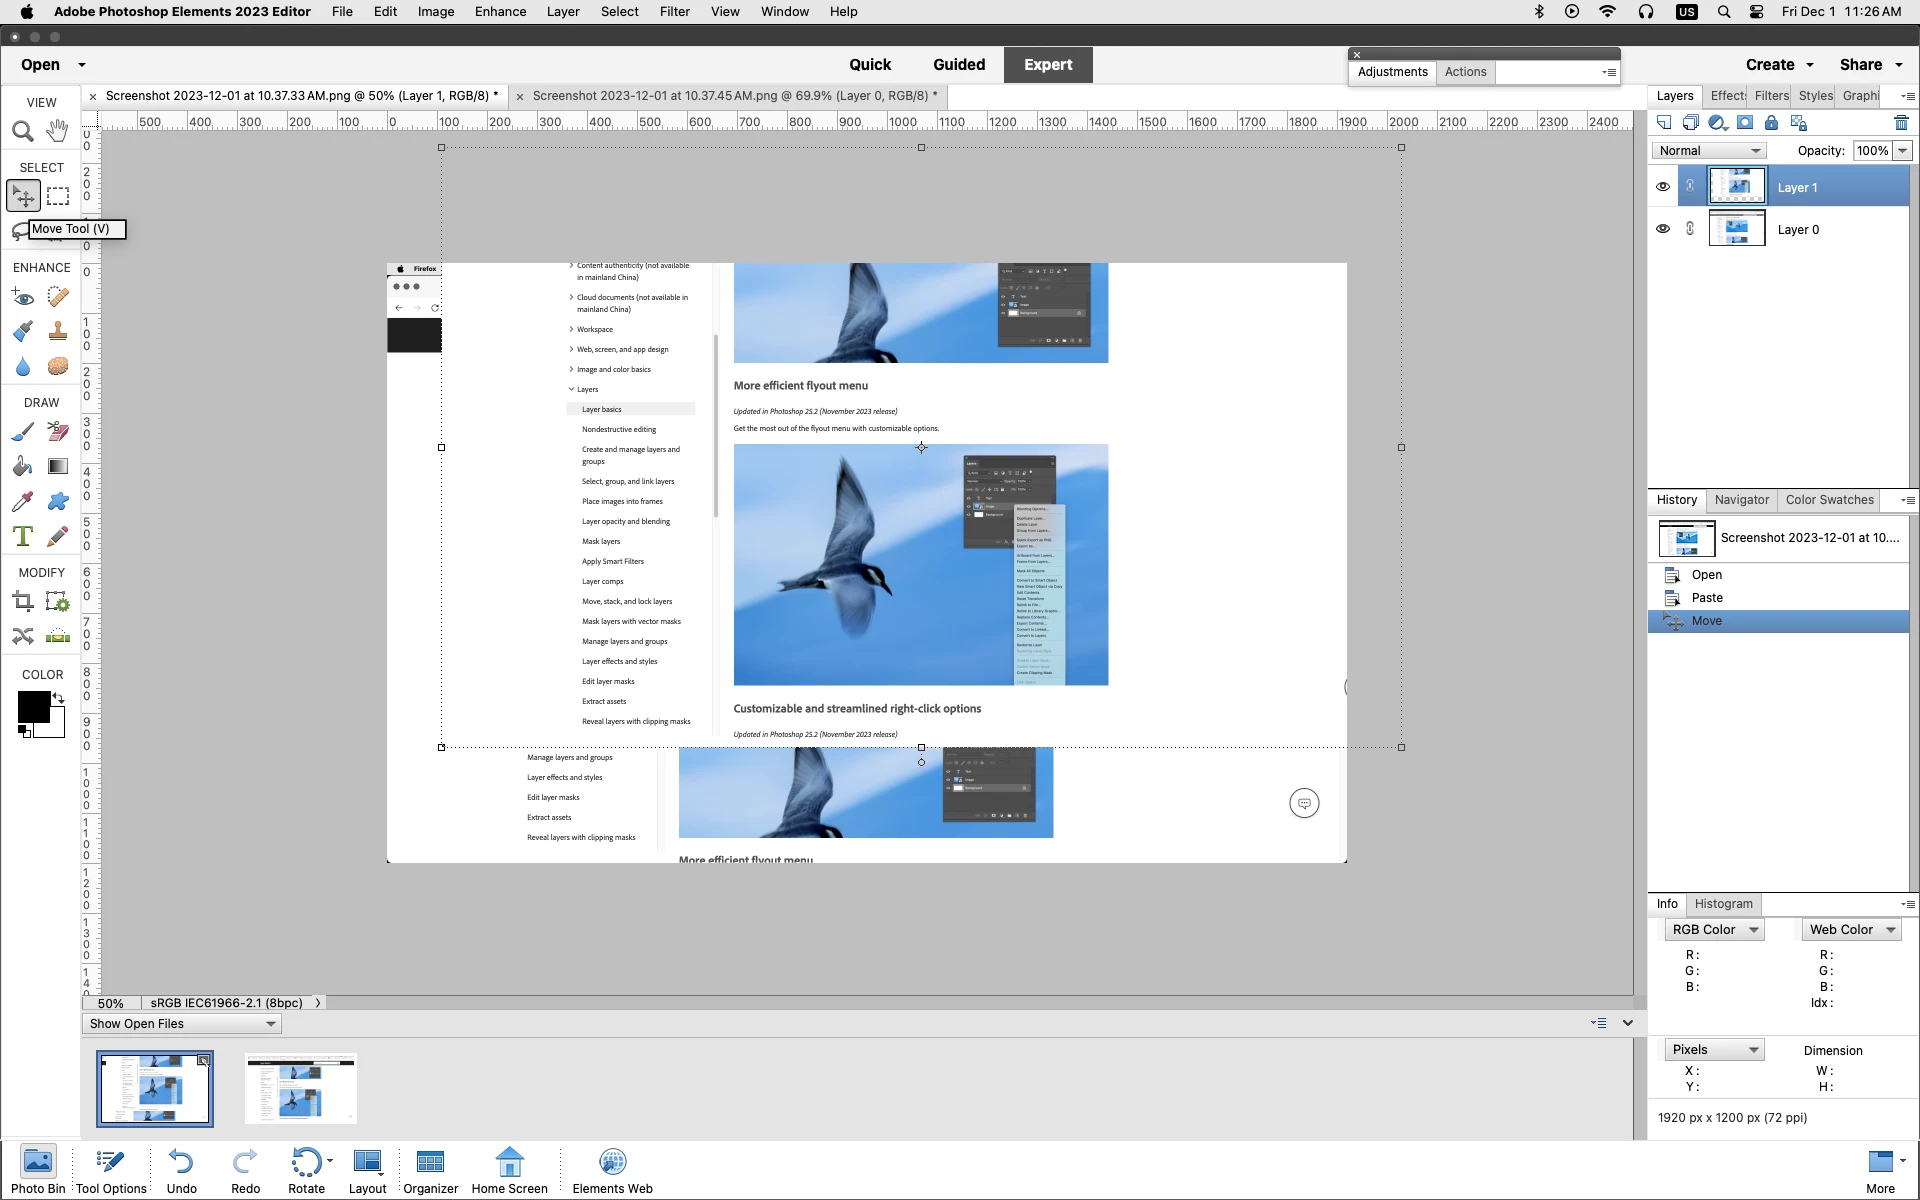Screen dimensions: 1920x1200
Task: Select the Crop tool
Action: pyautogui.click(x=22, y=601)
